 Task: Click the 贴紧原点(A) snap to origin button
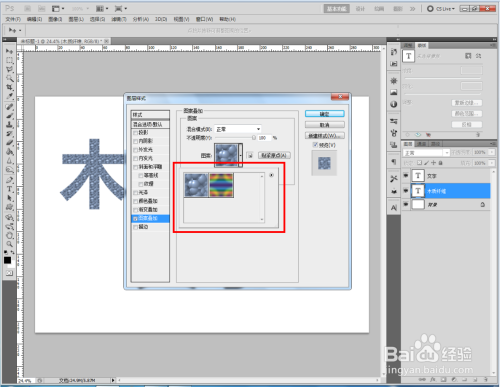(274, 155)
